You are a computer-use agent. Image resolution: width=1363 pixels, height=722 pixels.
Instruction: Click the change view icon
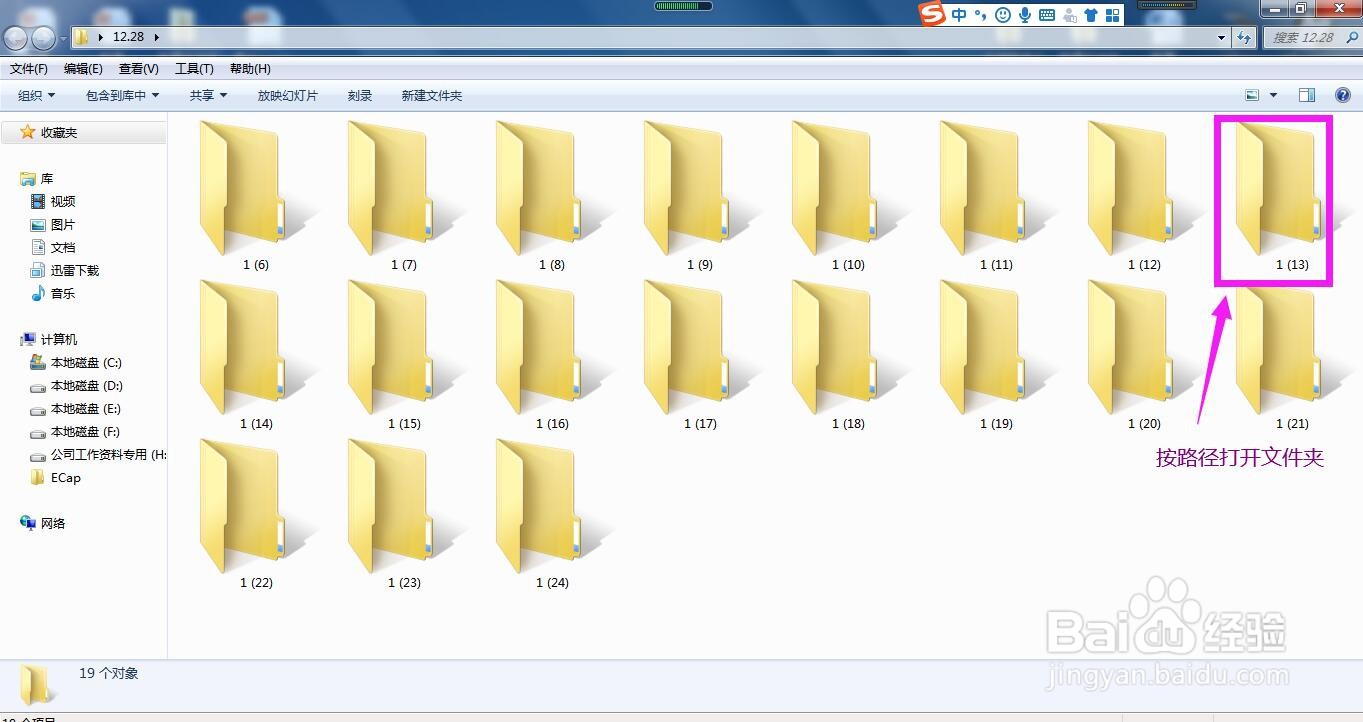click(1252, 95)
